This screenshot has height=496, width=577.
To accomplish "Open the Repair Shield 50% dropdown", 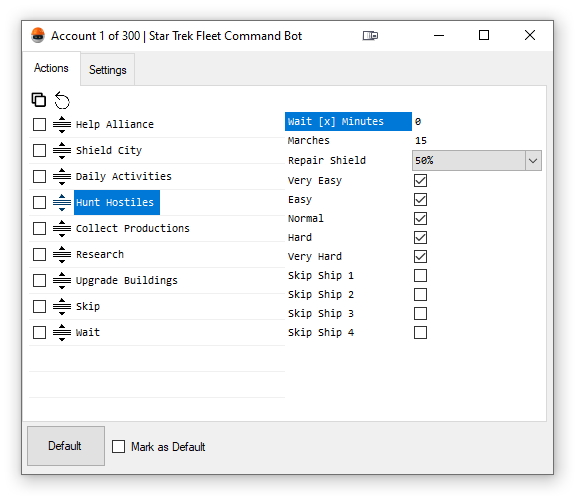I will (x=477, y=160).
